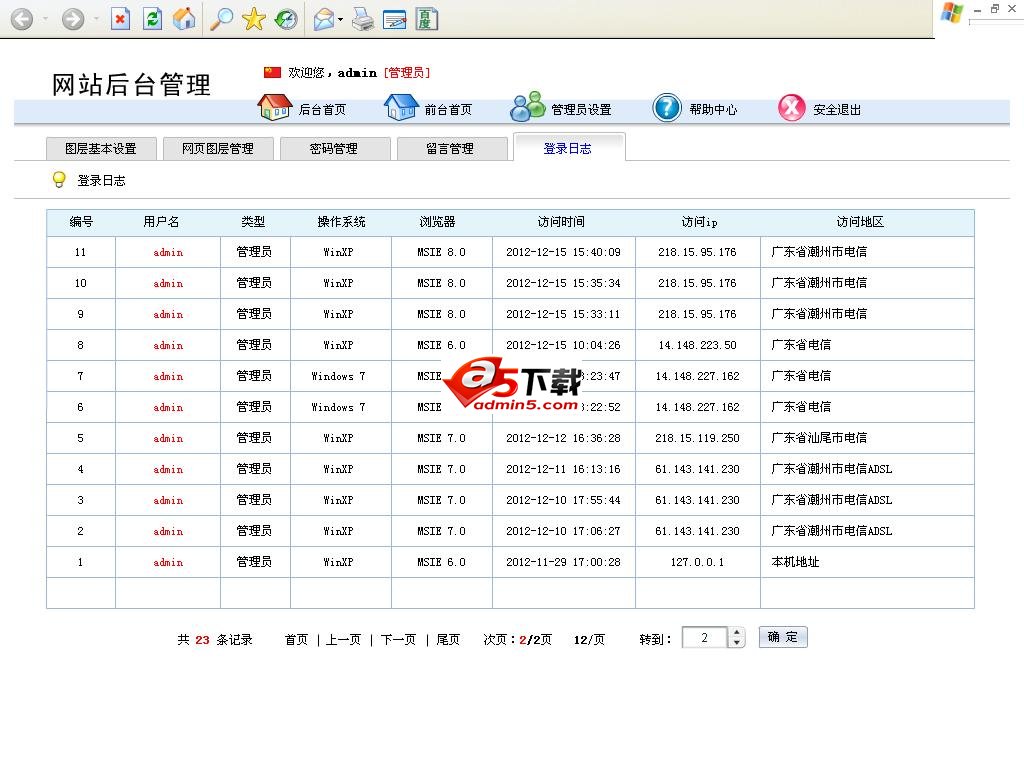Expand the Back button history dropdown arrow
The height and width of the screenshot is (768, 1024).
46,18
